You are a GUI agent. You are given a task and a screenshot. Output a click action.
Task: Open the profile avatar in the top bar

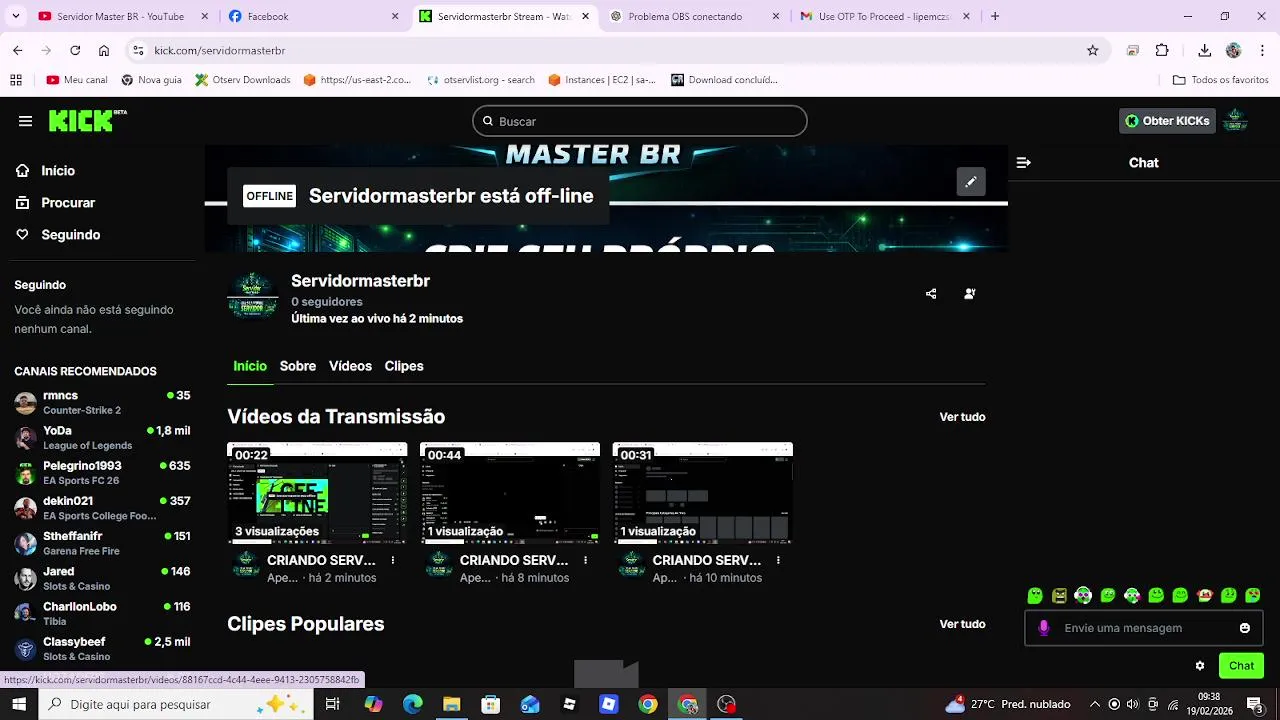click(1235, 121)
